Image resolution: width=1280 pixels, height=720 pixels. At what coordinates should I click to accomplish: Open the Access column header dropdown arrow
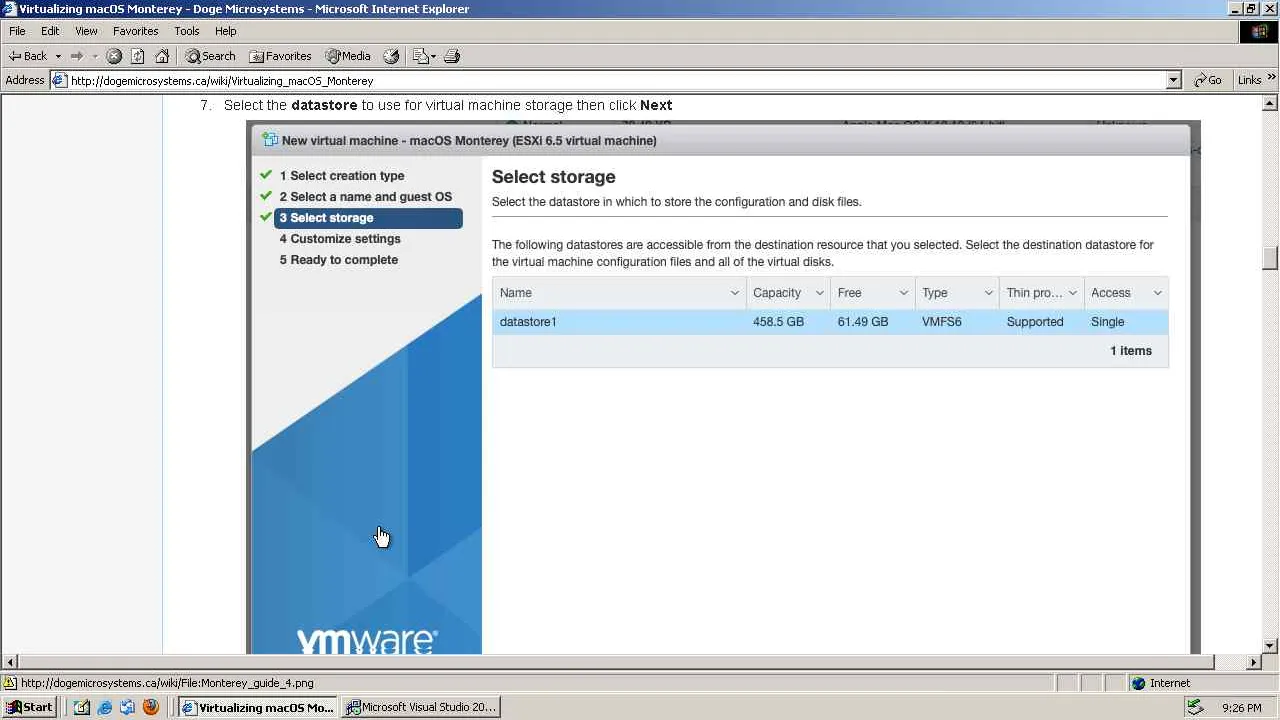click(x=1157, y=293)
